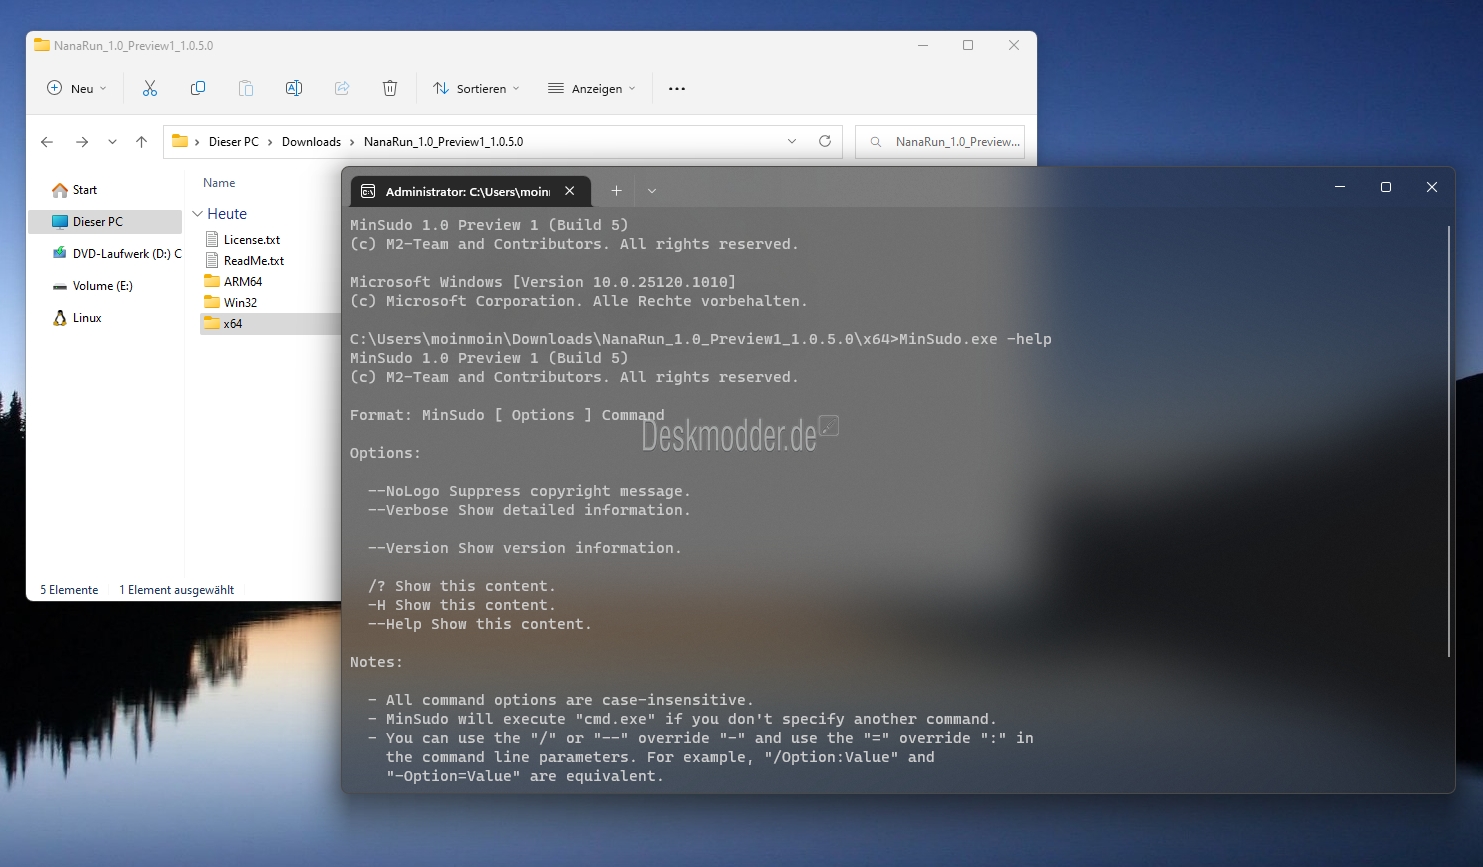Click the Copy icon in Explorer toolbar
The width and height of the screenshot is (1483, 867).
tap(198, 88)
